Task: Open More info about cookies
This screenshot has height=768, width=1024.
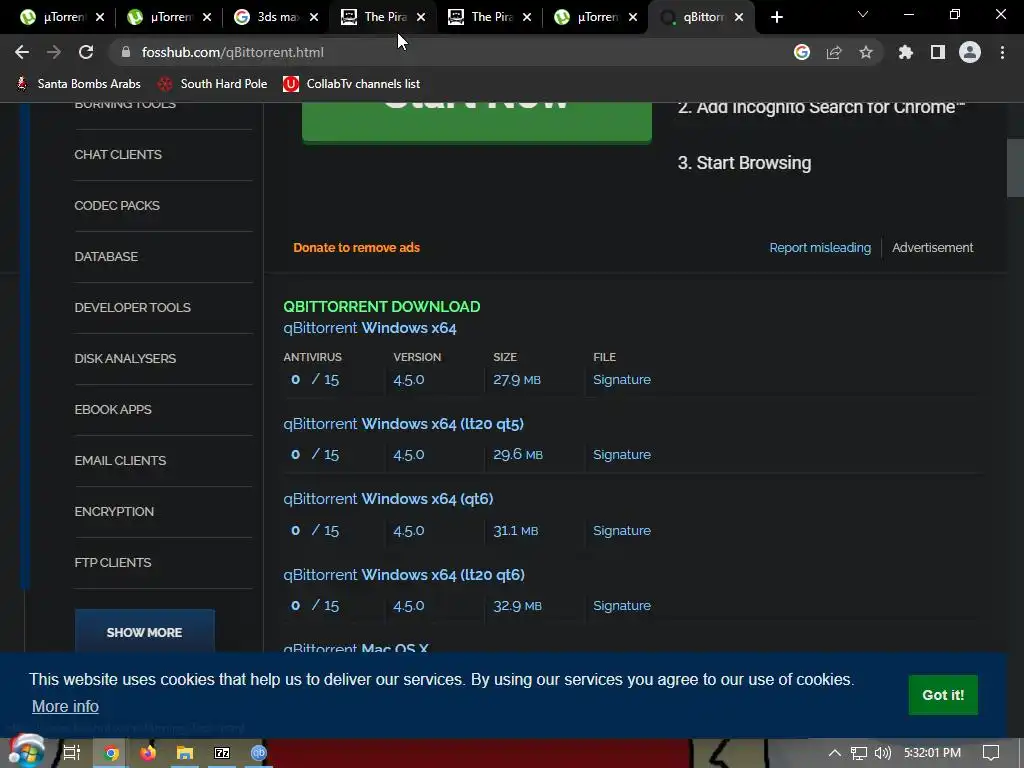Action: (x=65, y=707)
